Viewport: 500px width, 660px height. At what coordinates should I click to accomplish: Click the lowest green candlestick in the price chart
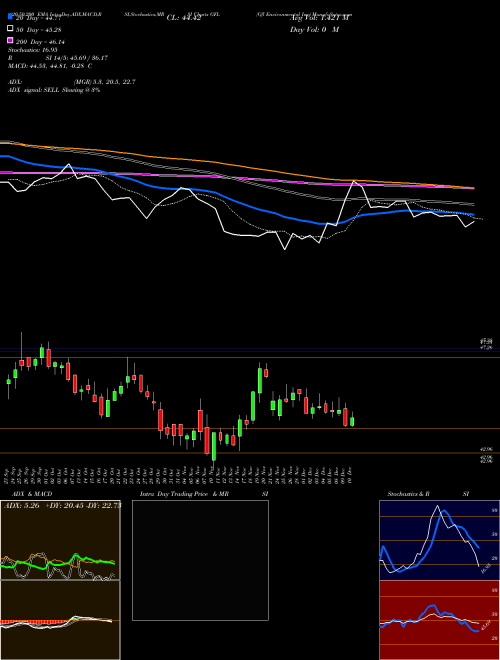214,447
